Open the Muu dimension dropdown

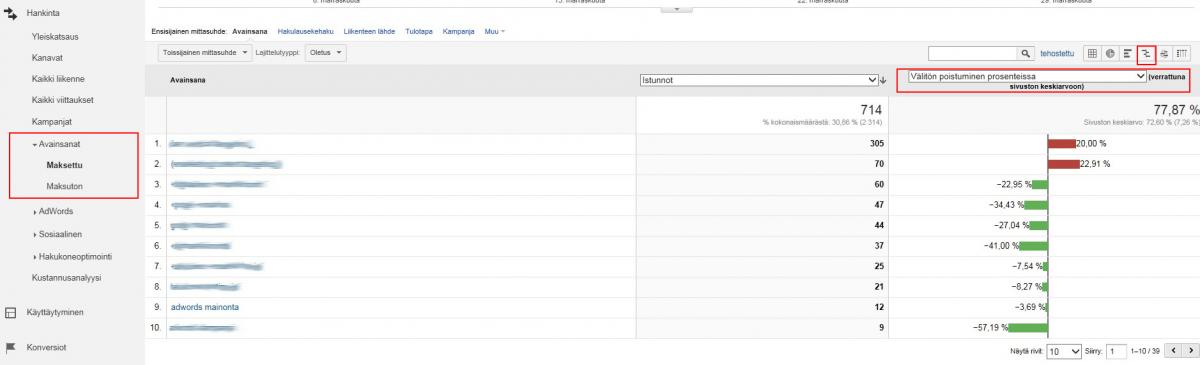494,32
